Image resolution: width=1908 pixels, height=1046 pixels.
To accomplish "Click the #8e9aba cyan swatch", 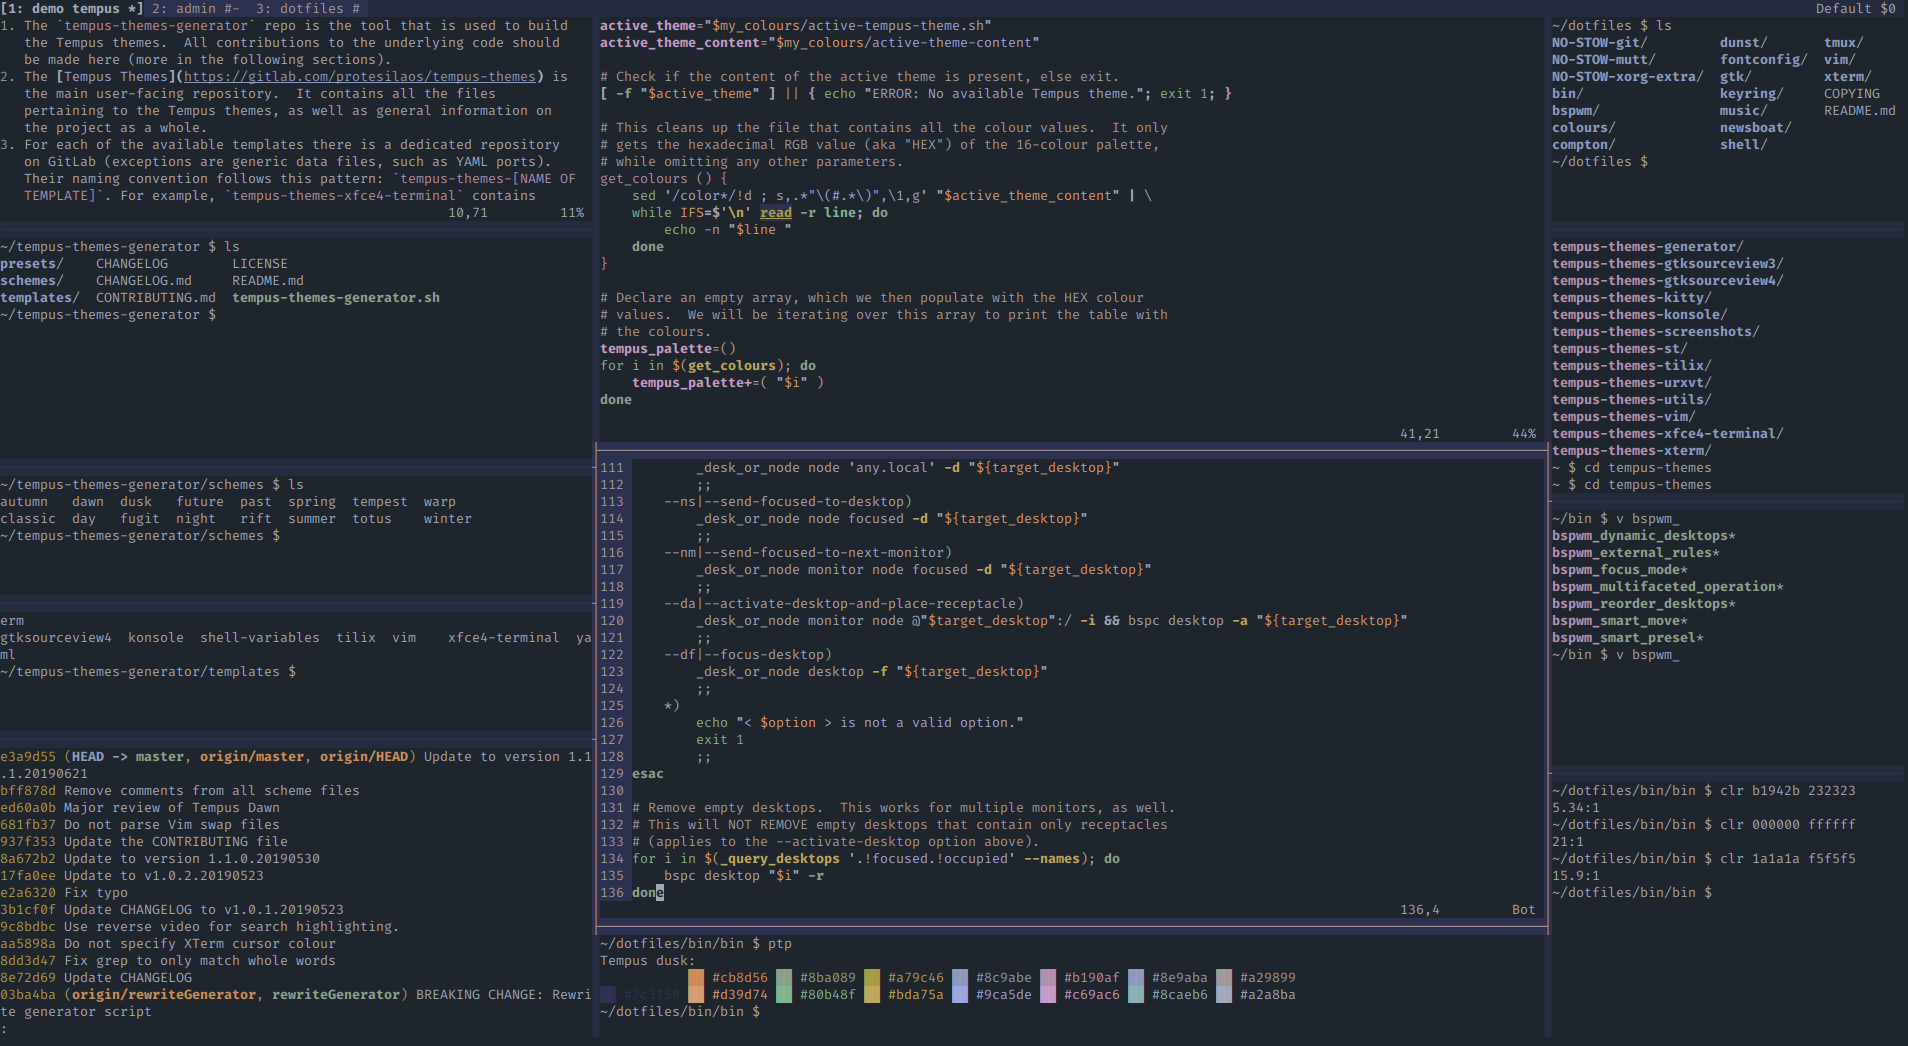I will pos(1136,977).
